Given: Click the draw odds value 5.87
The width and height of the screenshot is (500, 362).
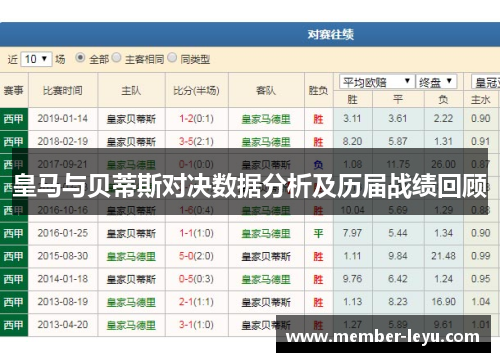Looking at the screenshot, I should pyautogui.click(x=398, y=142).
